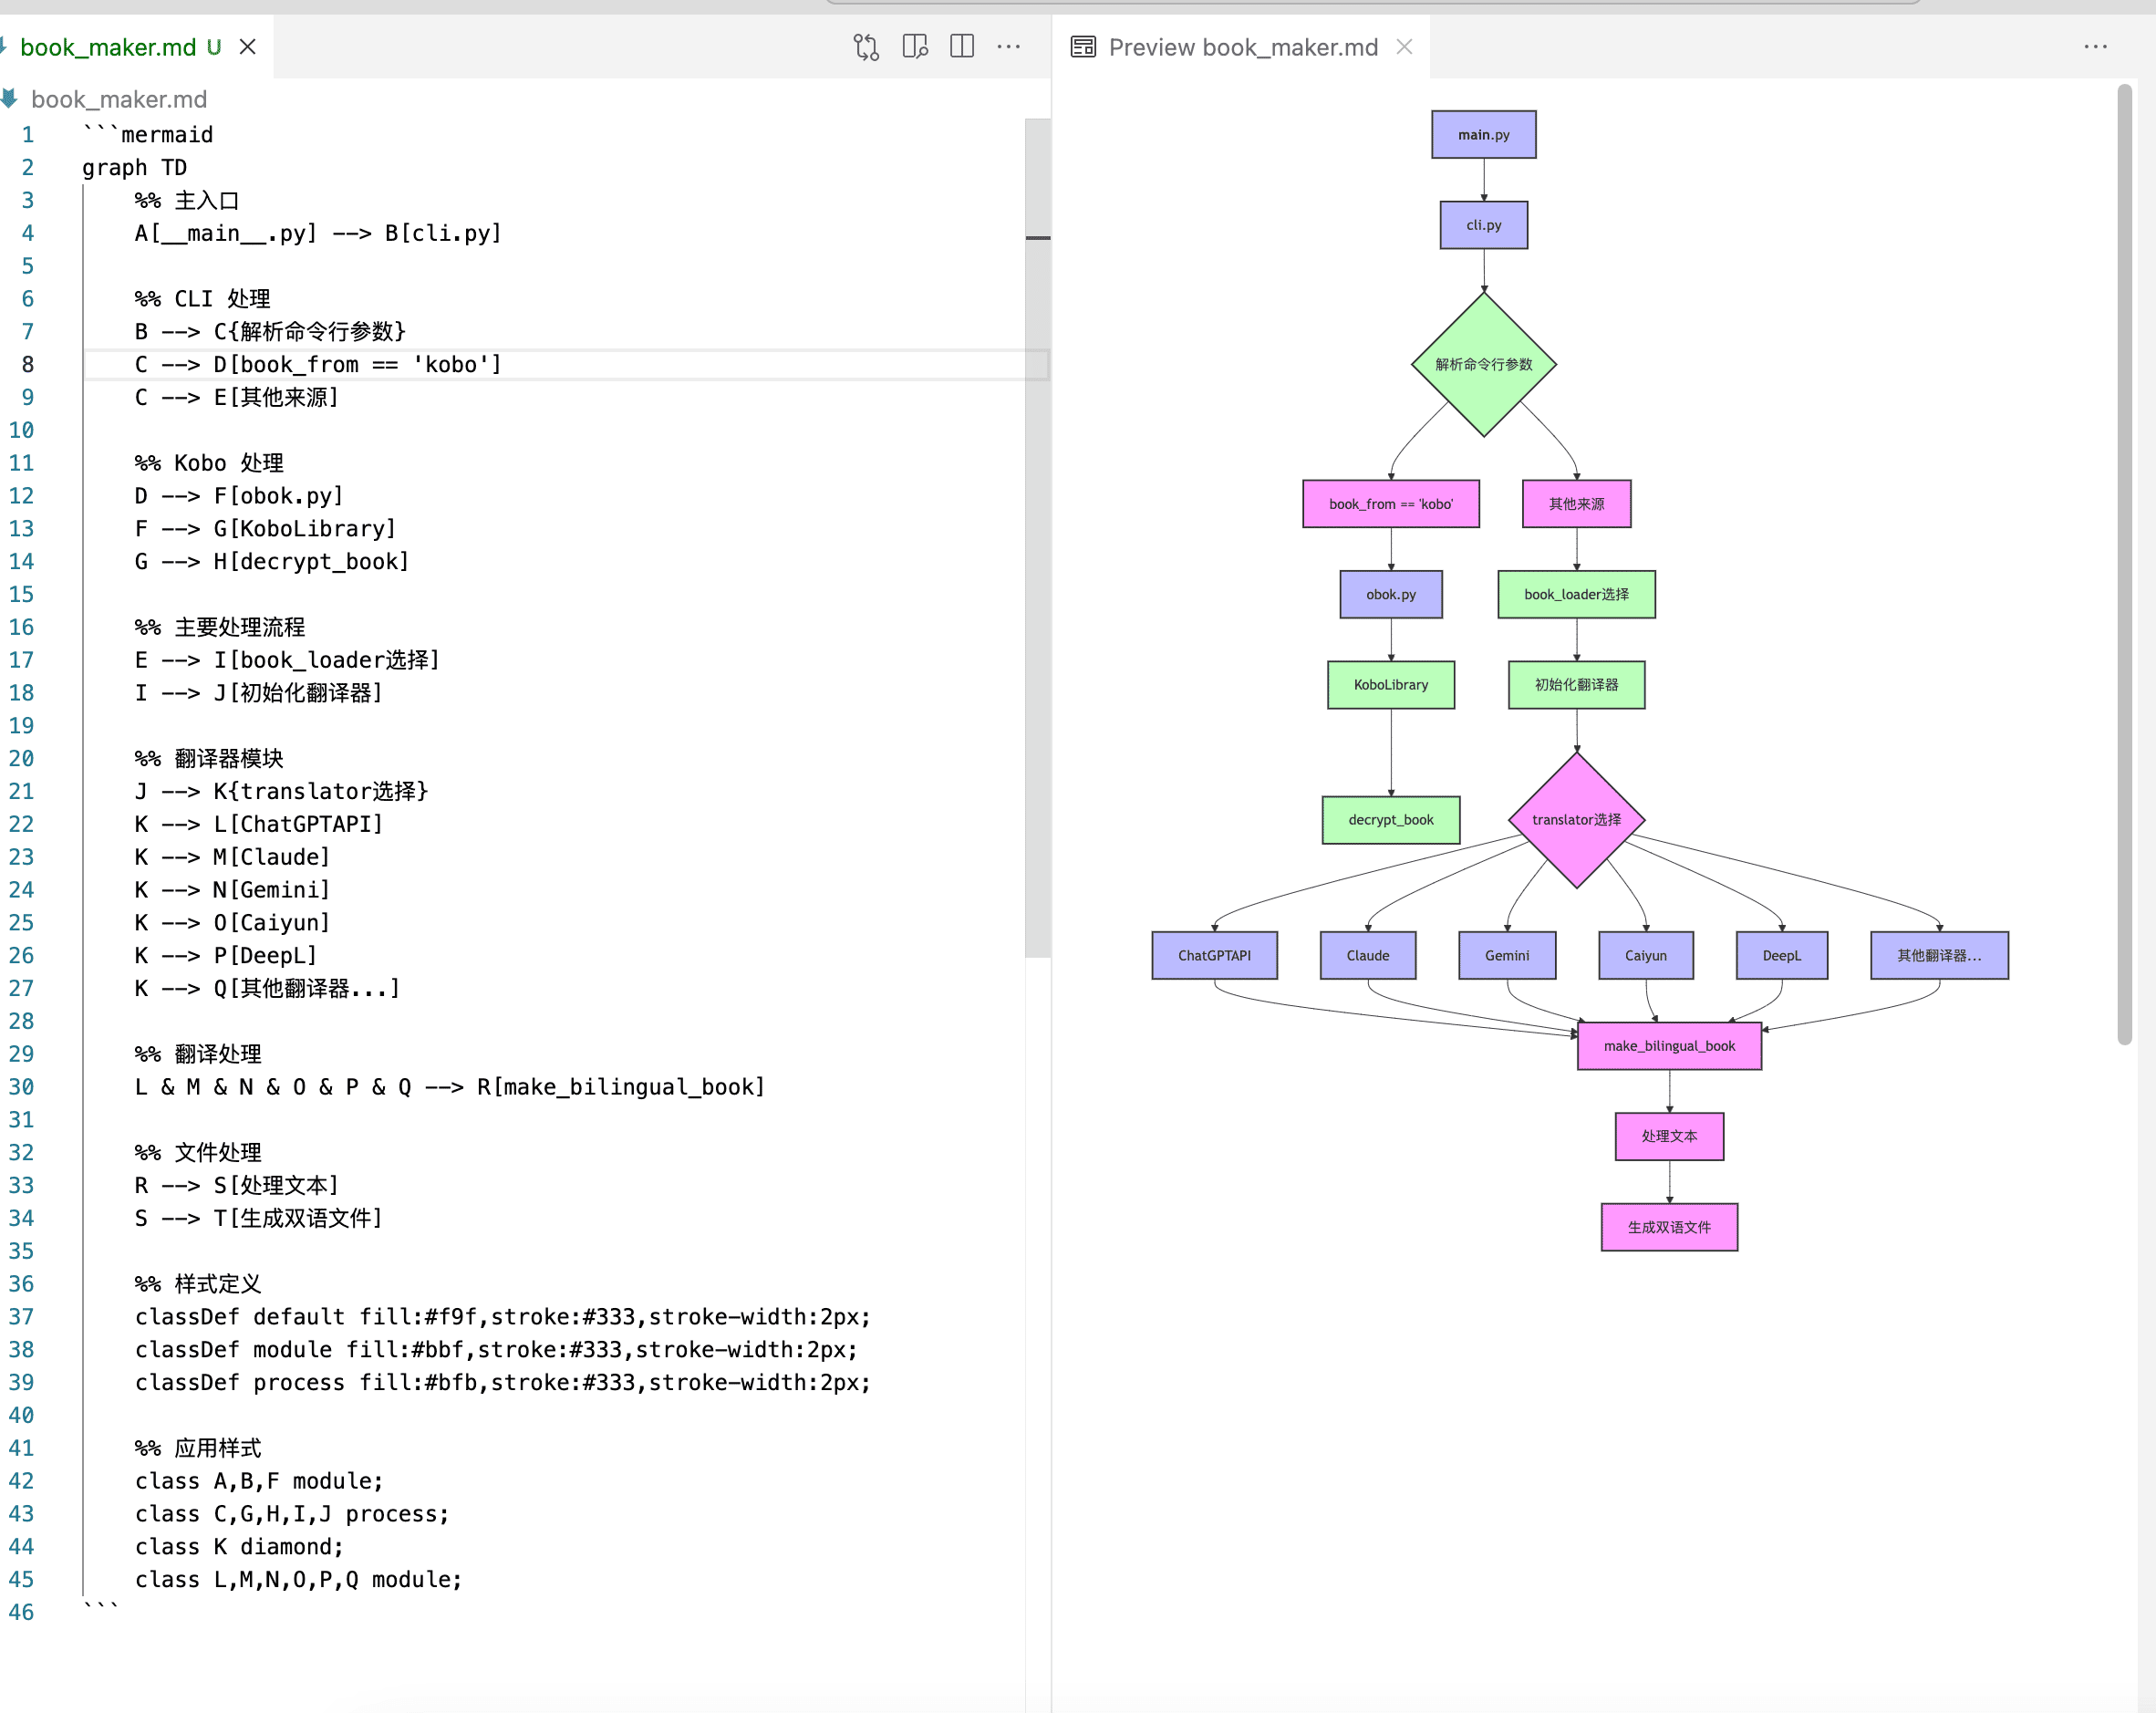Click the 'graph TD' code line

(x=134, y=167)
